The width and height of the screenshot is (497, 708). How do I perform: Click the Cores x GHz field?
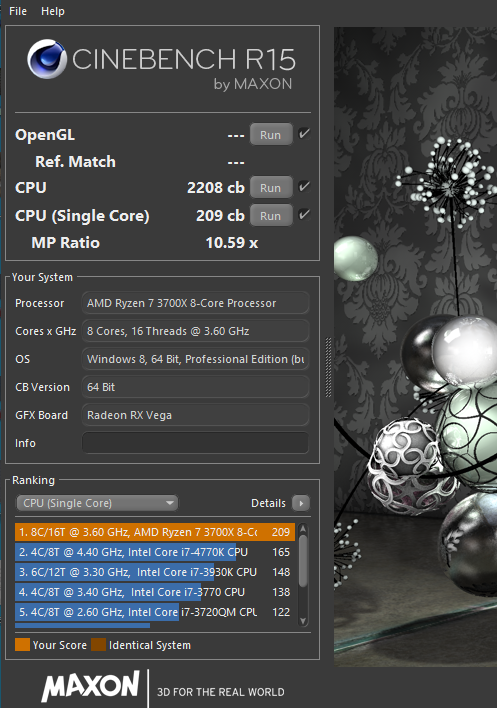pyautogui.click(x=195, y=331)
